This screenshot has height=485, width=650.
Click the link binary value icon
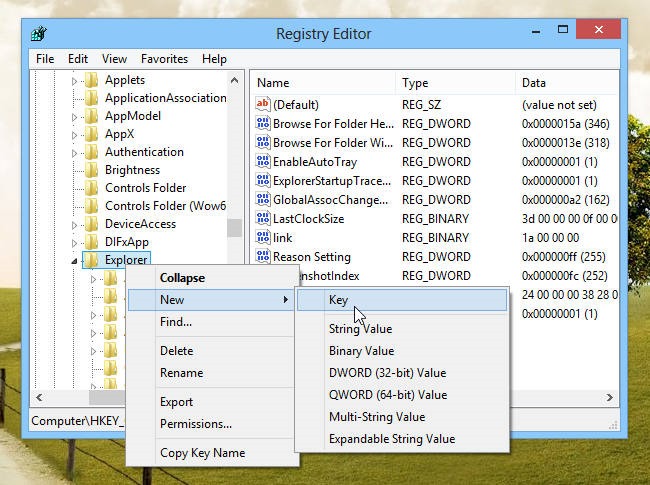tap(263, 238)
